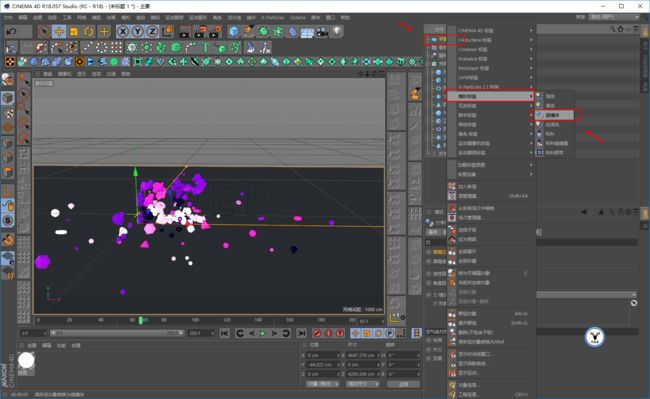The width and height of the screenshot is (650, 399).
Task: Toggle X axis lock
Action: [123, 31]
